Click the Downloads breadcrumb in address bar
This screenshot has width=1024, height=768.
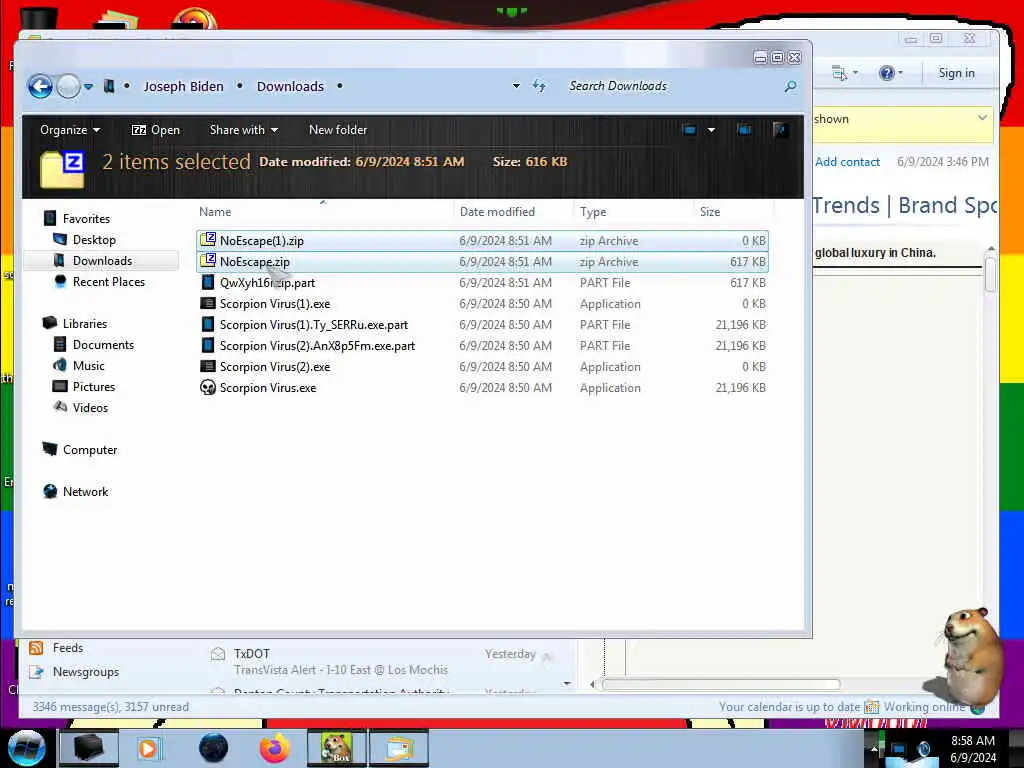click(290, 86)
